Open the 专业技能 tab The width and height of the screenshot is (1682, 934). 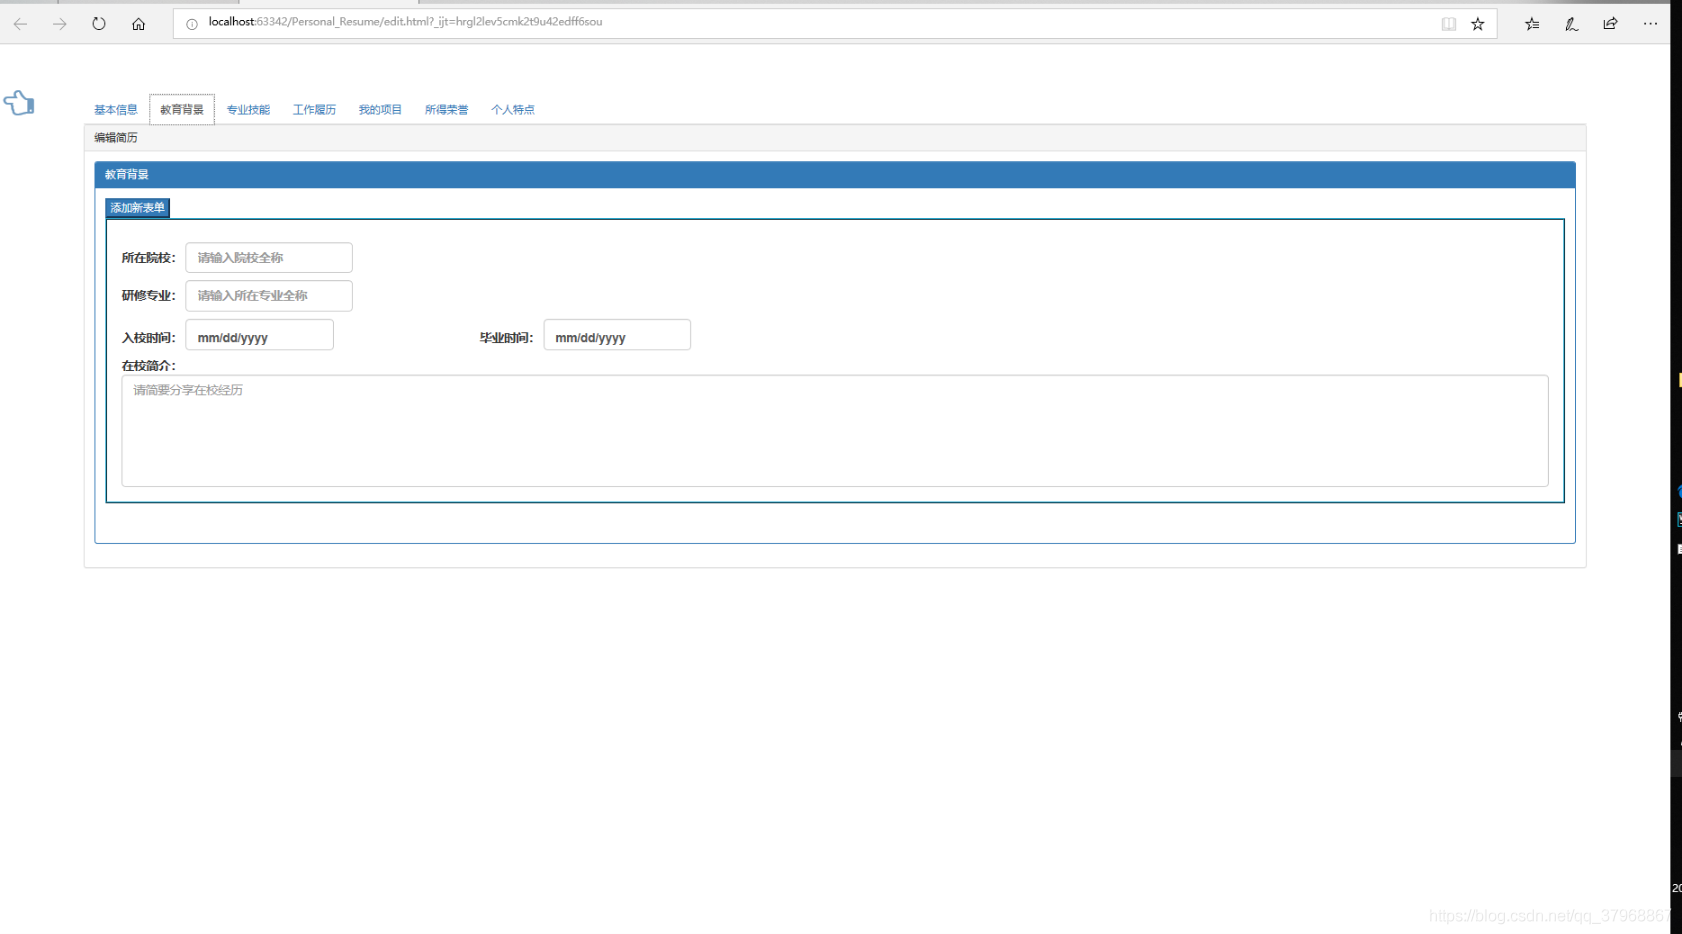248,110
